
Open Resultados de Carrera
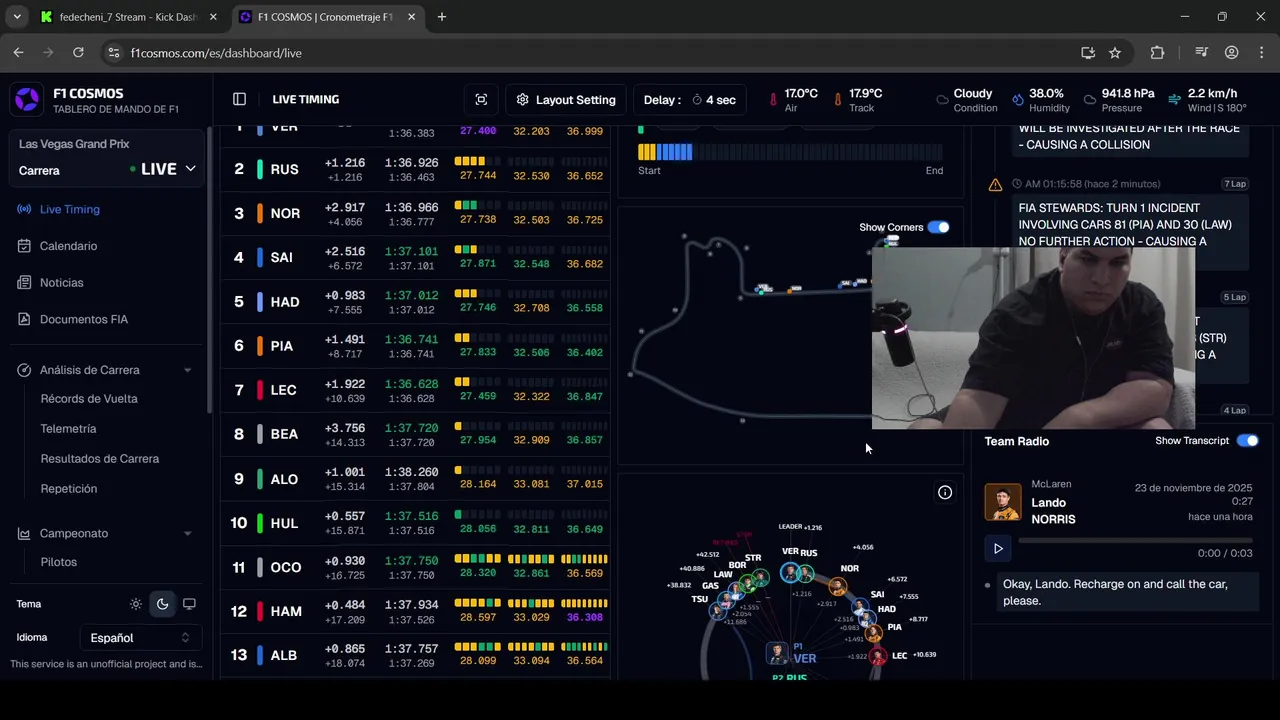pyautogui.click(x=99, y=459)
